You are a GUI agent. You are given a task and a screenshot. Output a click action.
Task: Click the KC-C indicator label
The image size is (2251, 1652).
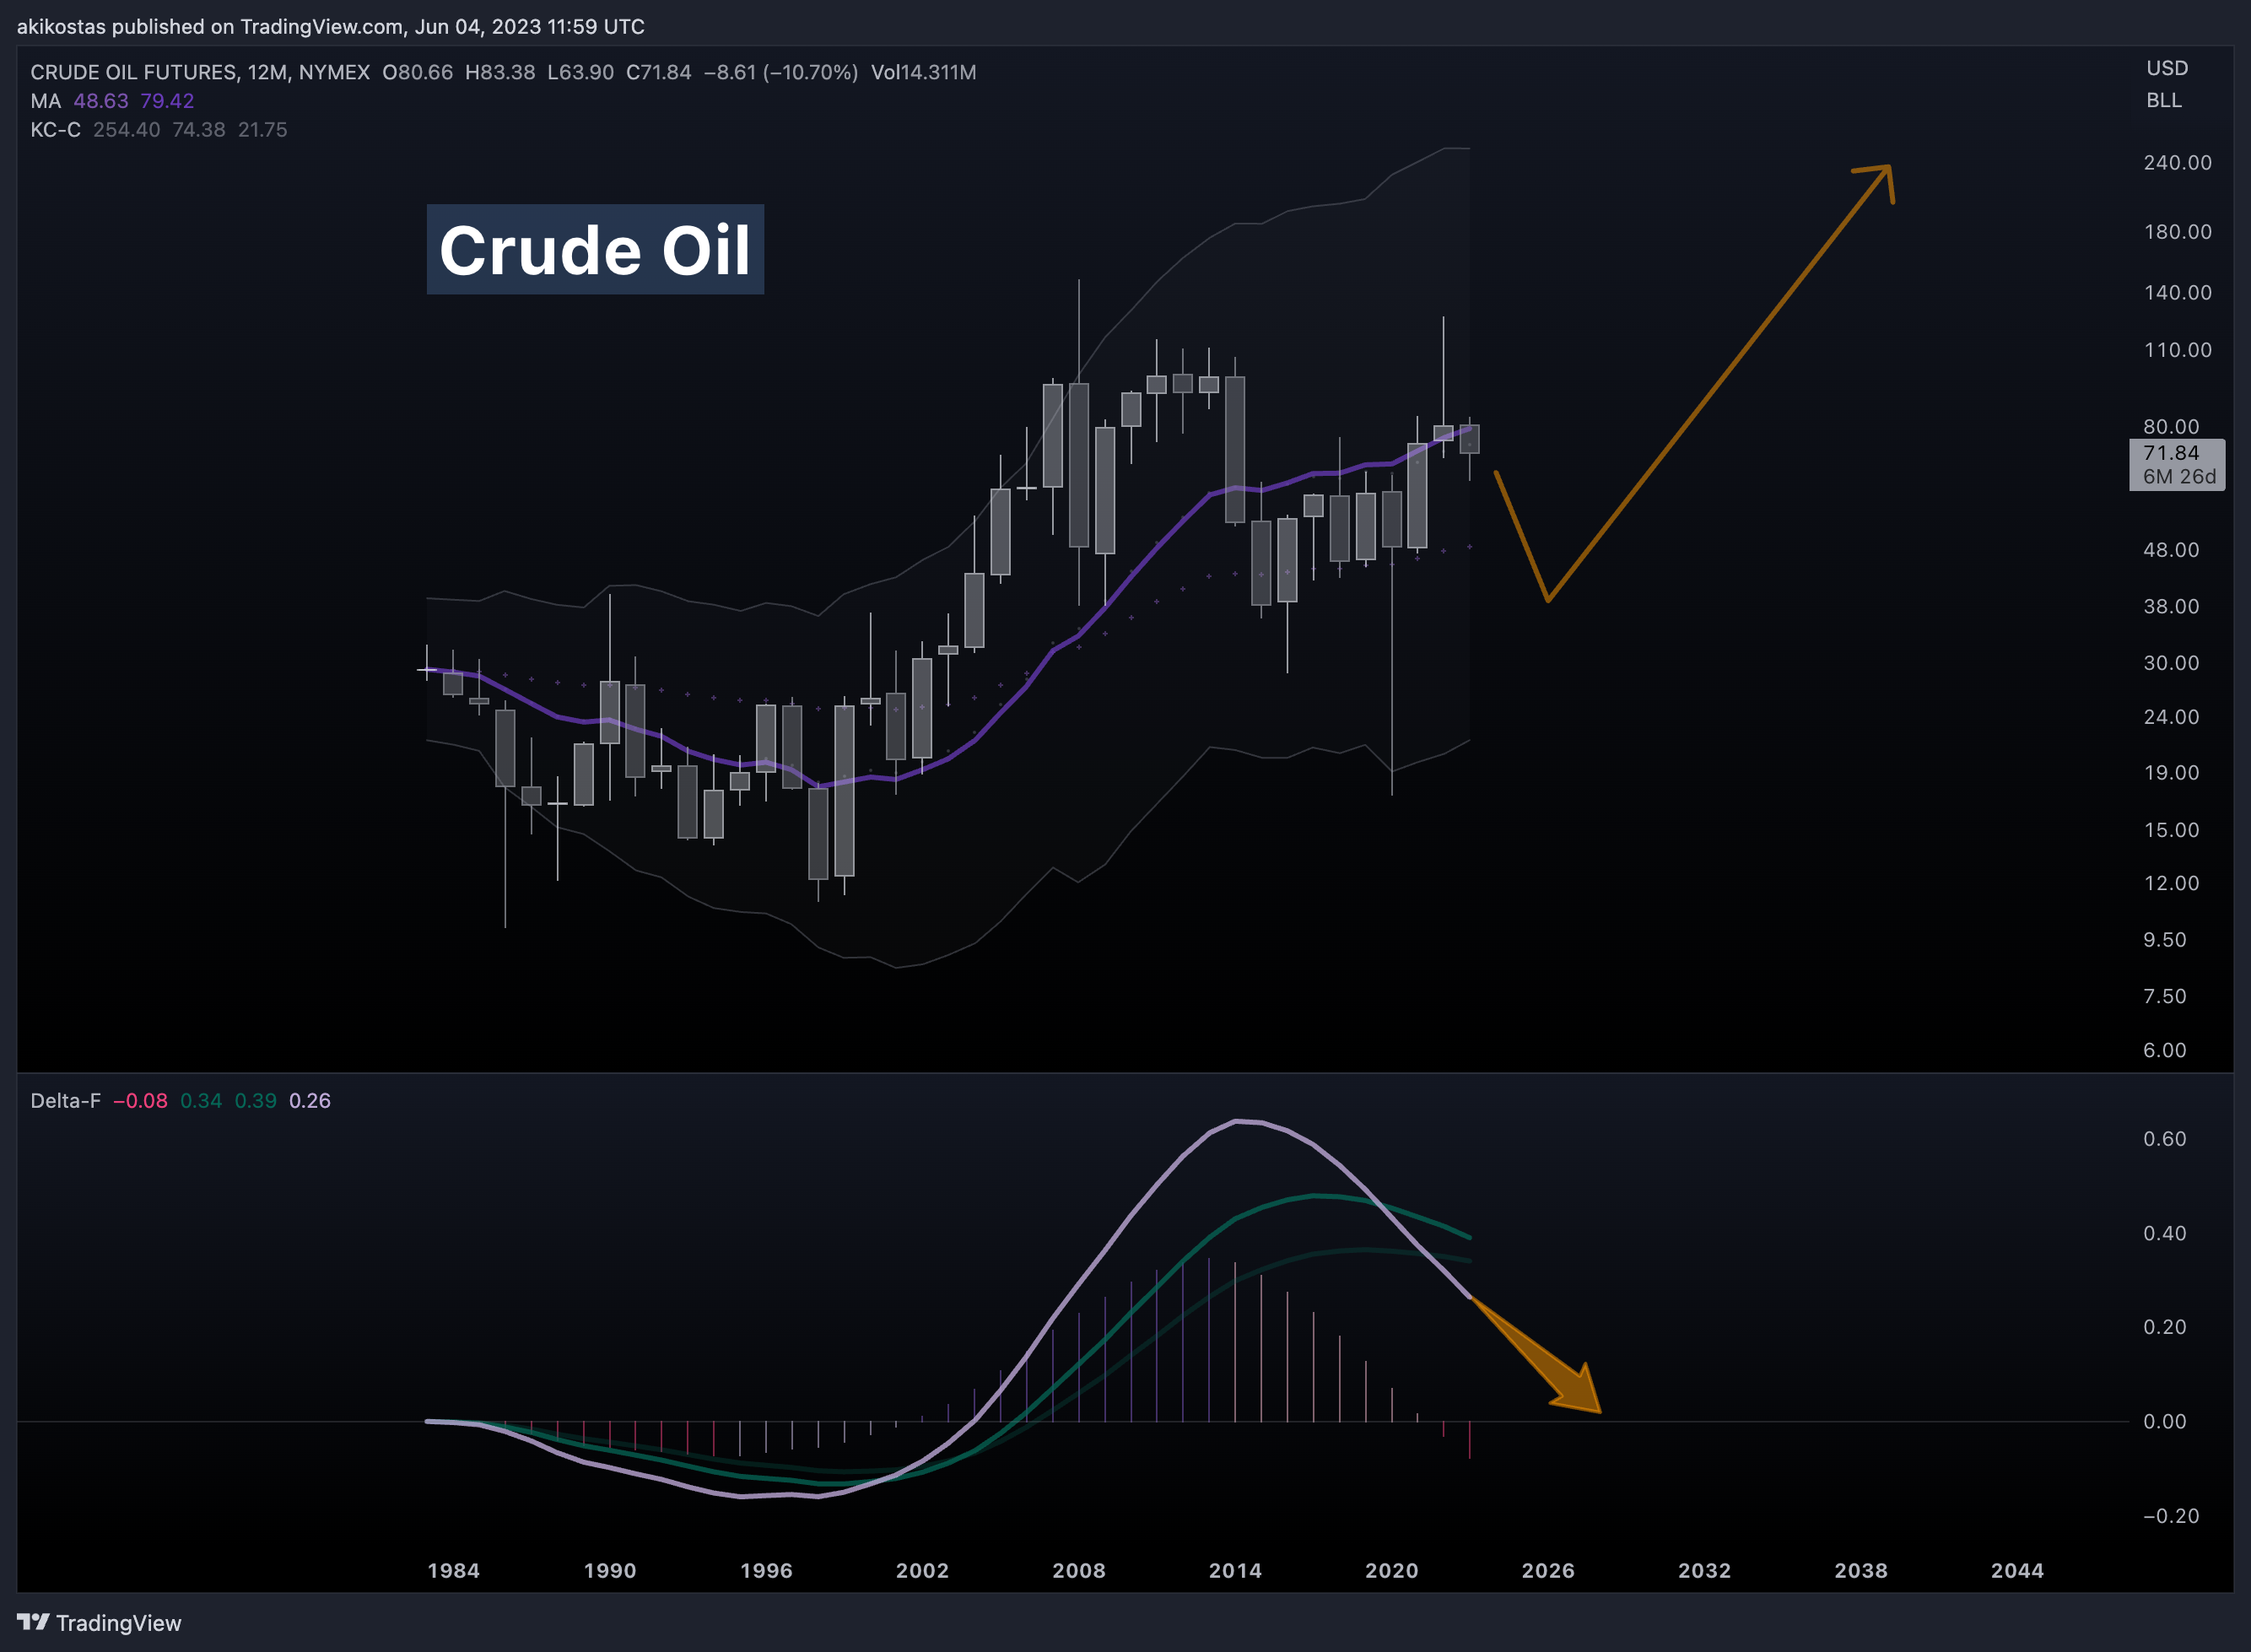55,130
